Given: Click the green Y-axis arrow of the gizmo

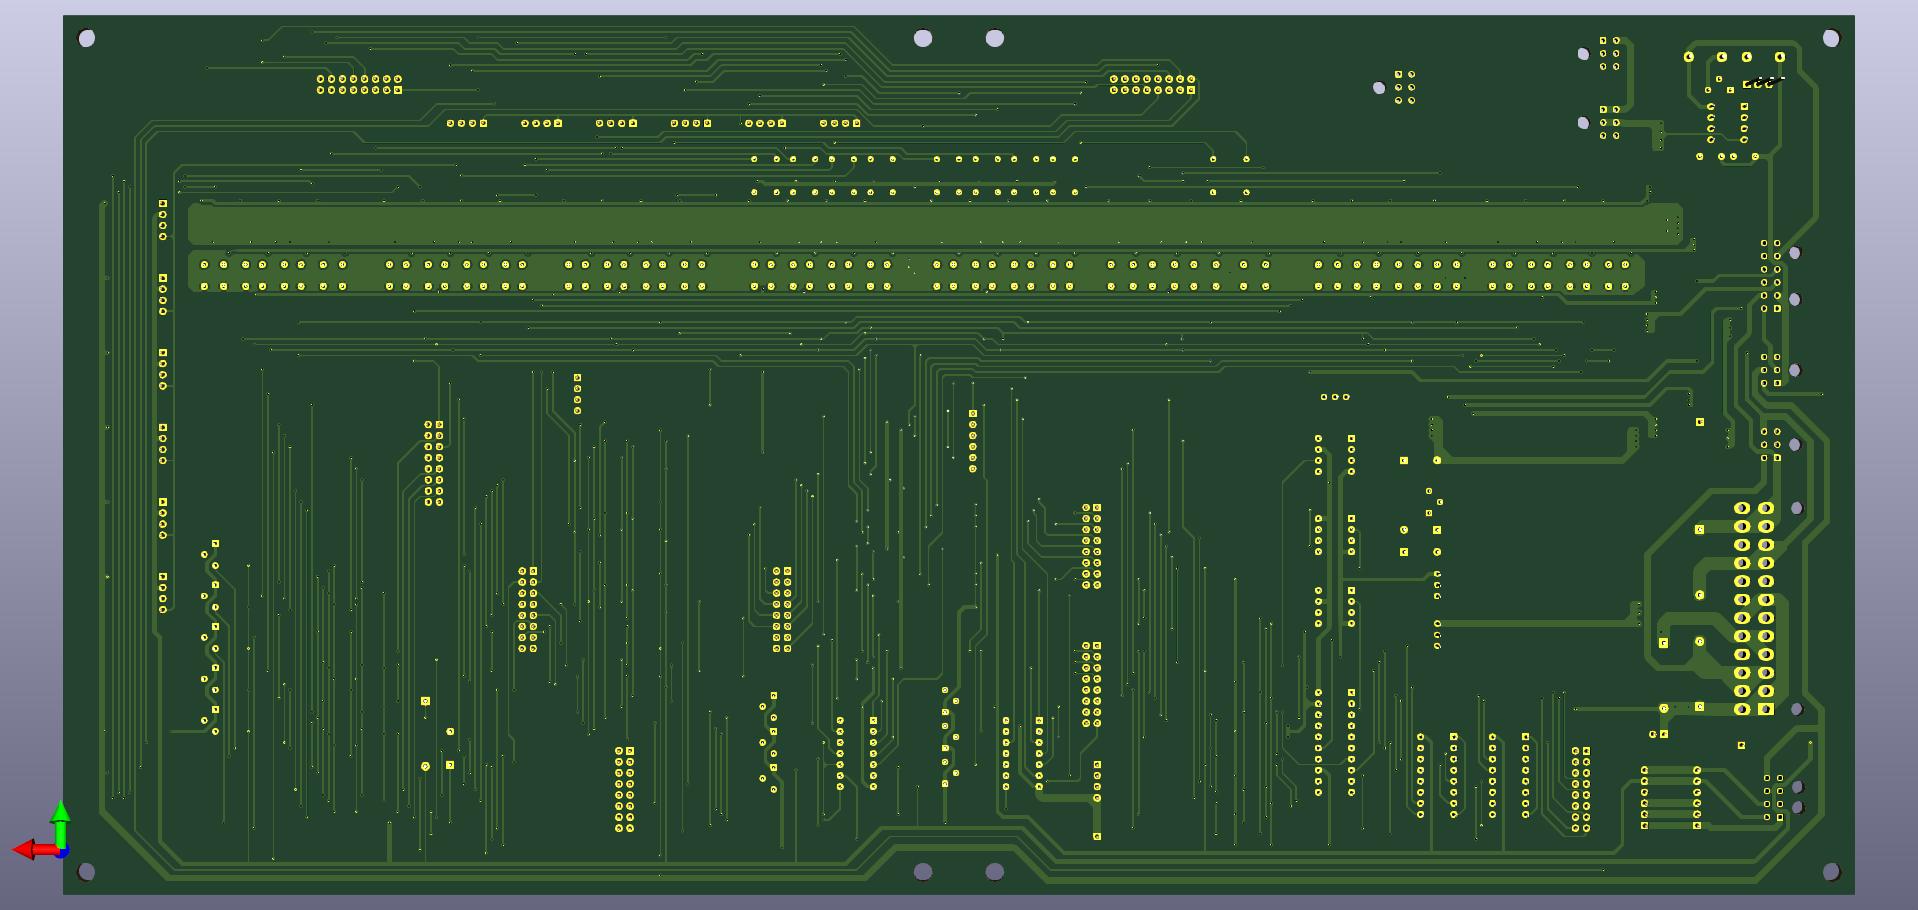Looking at the screenshot, I should click(60, 818).
